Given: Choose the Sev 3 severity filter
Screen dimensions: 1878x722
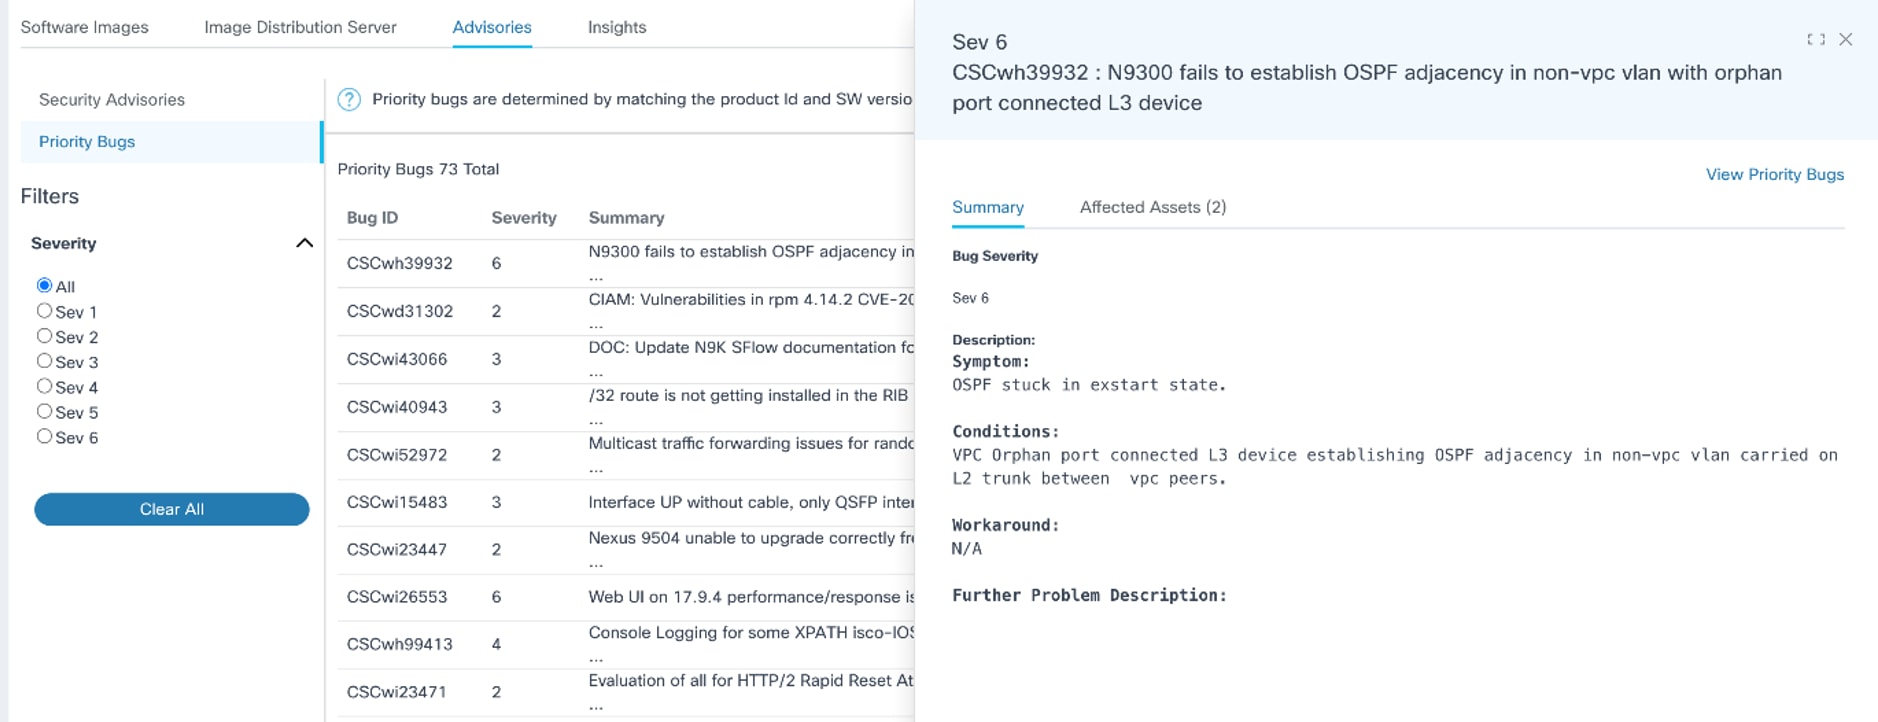Looking at the screenshot, I should 44,361.
